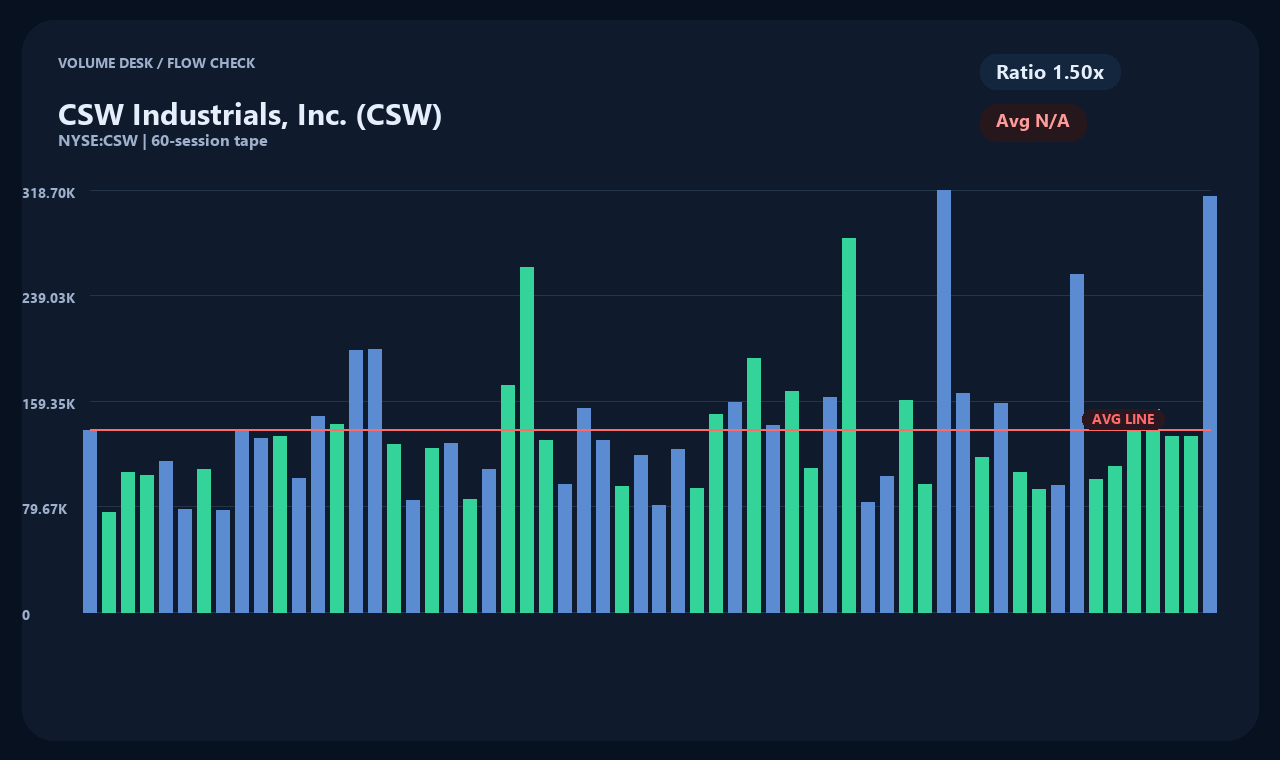Image resolution: width=1280 pixels, height=760 pixels.
Task: Select the AVG LINE label tag
Action: pos(1123,419)
